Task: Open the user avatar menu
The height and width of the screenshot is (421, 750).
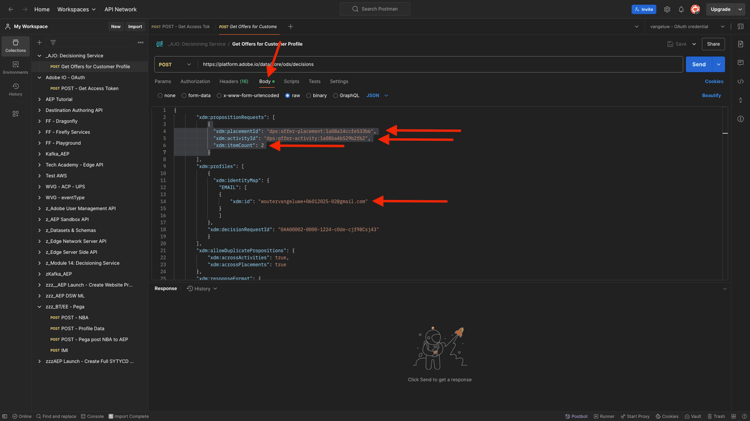Action: (x=695, y=9)
